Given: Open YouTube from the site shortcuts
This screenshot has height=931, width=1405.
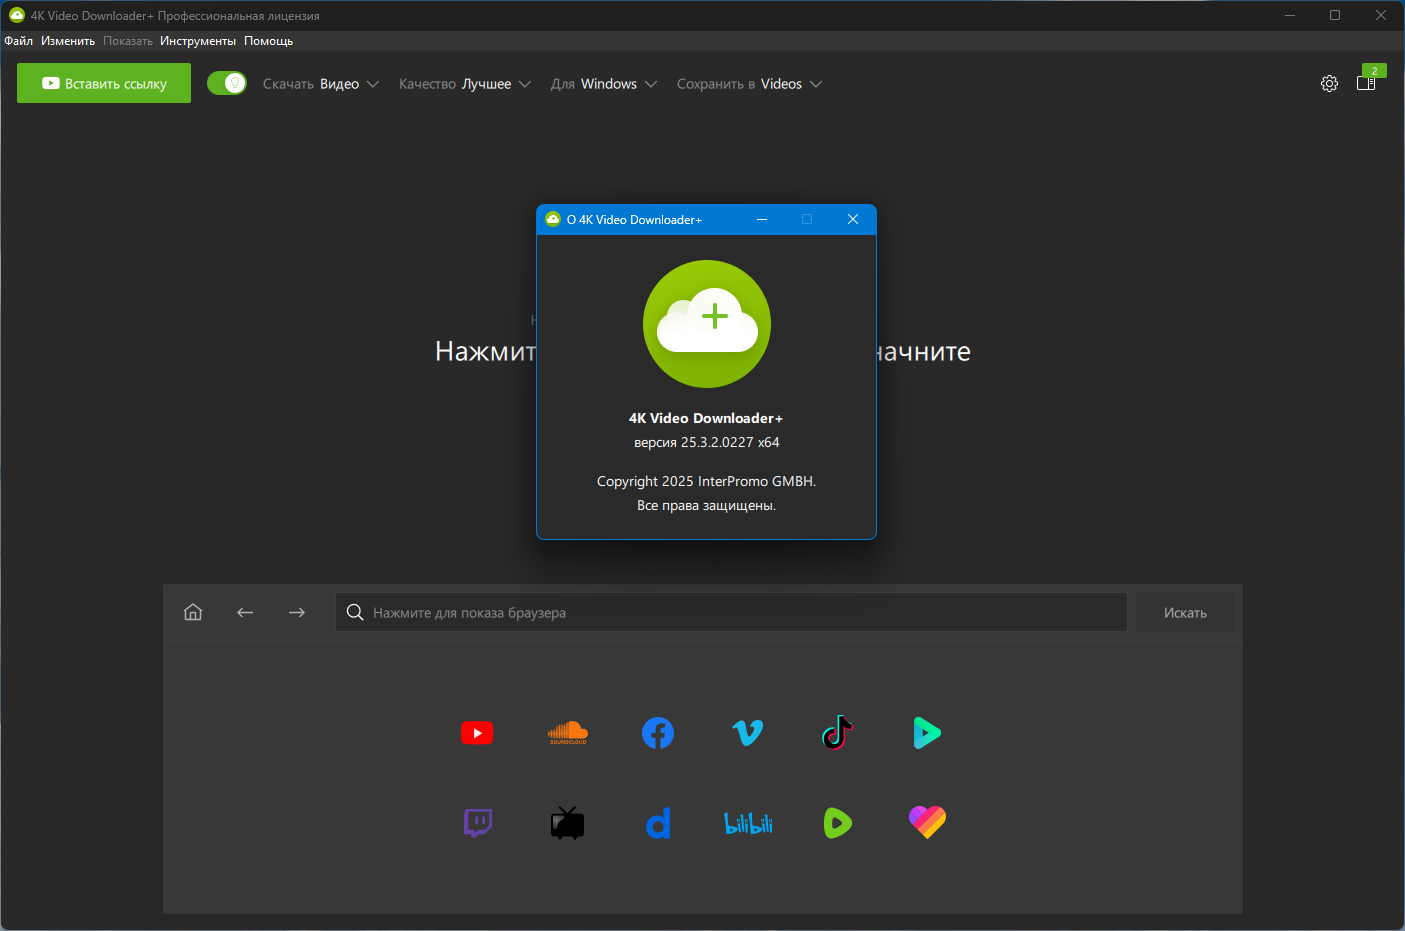Looking at the screenshot, I should 477,733.
